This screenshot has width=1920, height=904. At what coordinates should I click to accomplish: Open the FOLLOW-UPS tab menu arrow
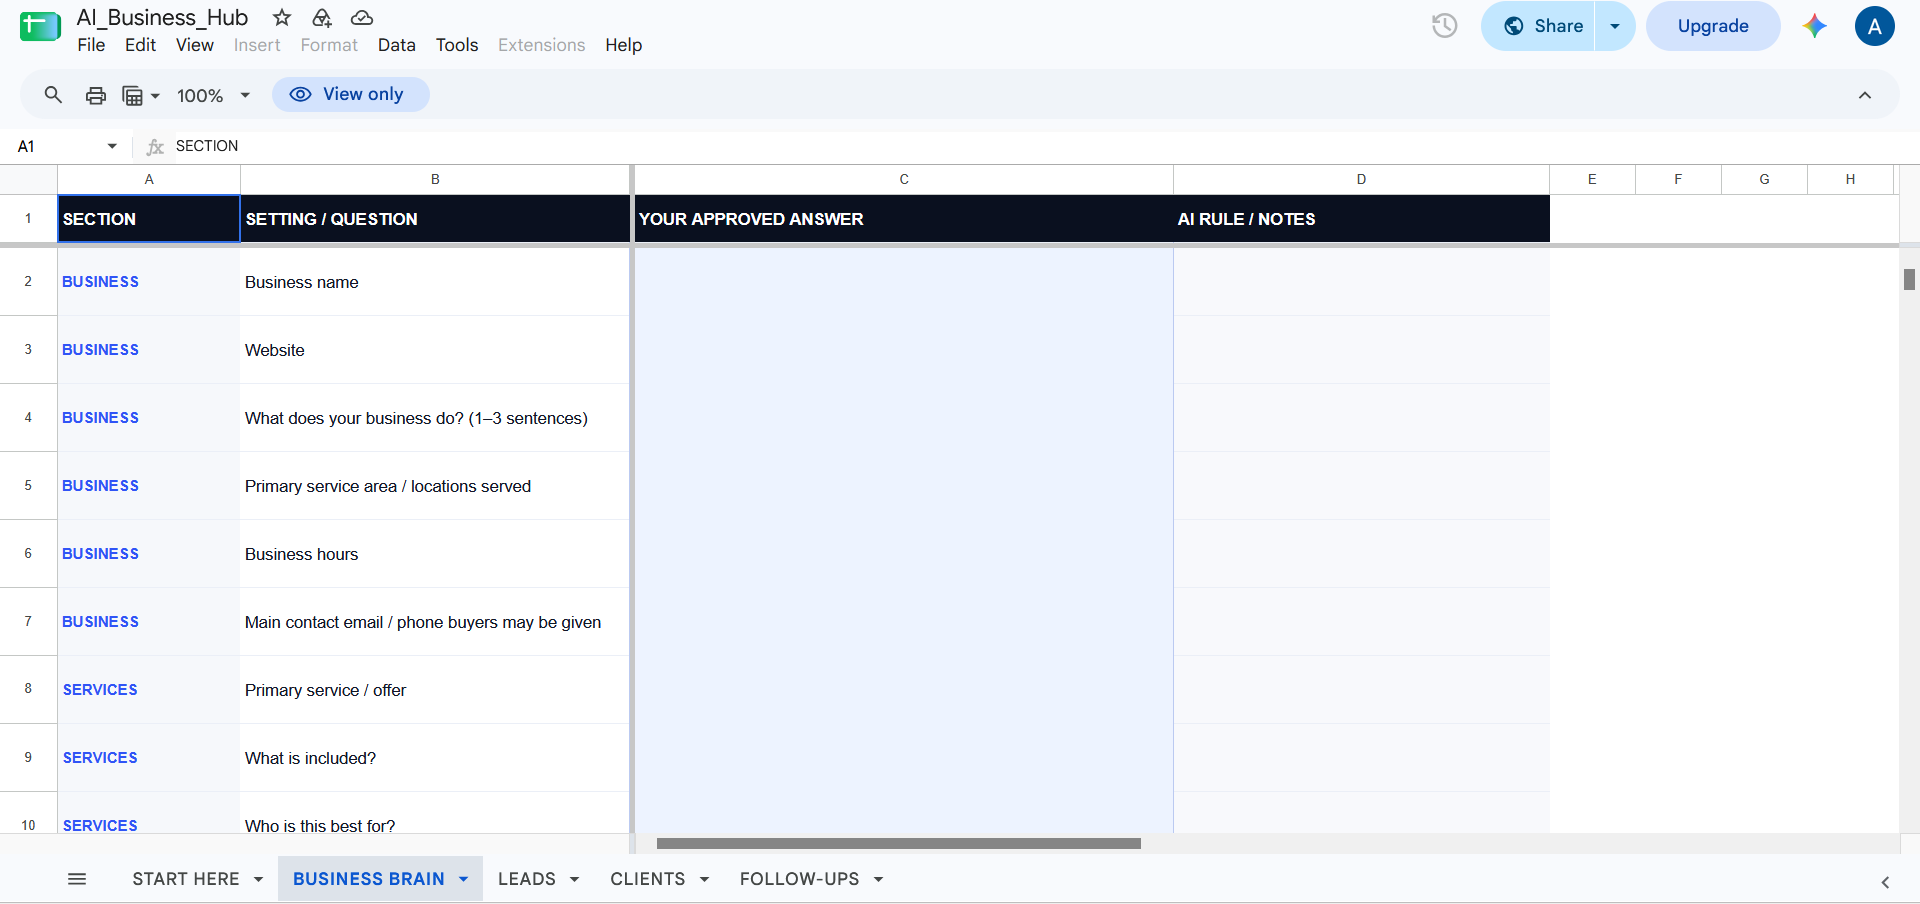pyautogui.click(x=879, y=879)
